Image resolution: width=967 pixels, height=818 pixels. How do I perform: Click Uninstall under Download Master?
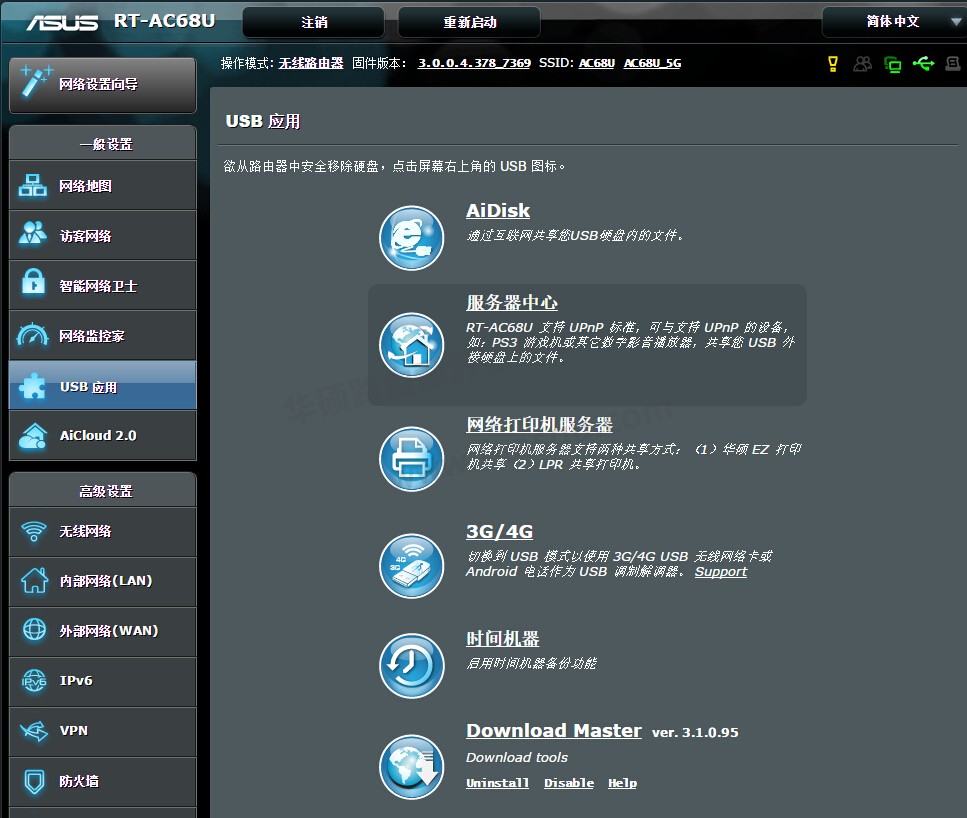coord(498,783)
